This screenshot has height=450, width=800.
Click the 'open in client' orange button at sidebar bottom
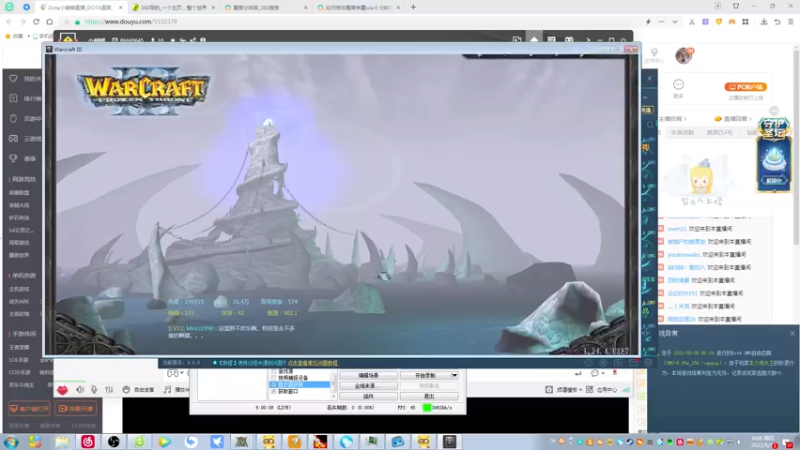tap(30, 409)
